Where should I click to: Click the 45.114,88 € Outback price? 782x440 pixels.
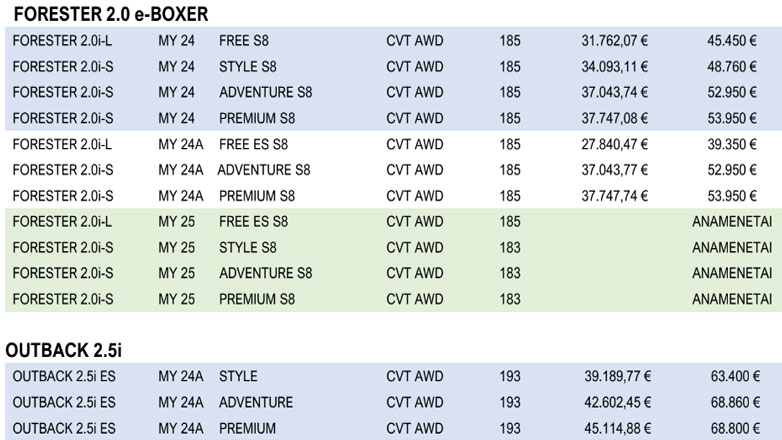pos(618,428)
